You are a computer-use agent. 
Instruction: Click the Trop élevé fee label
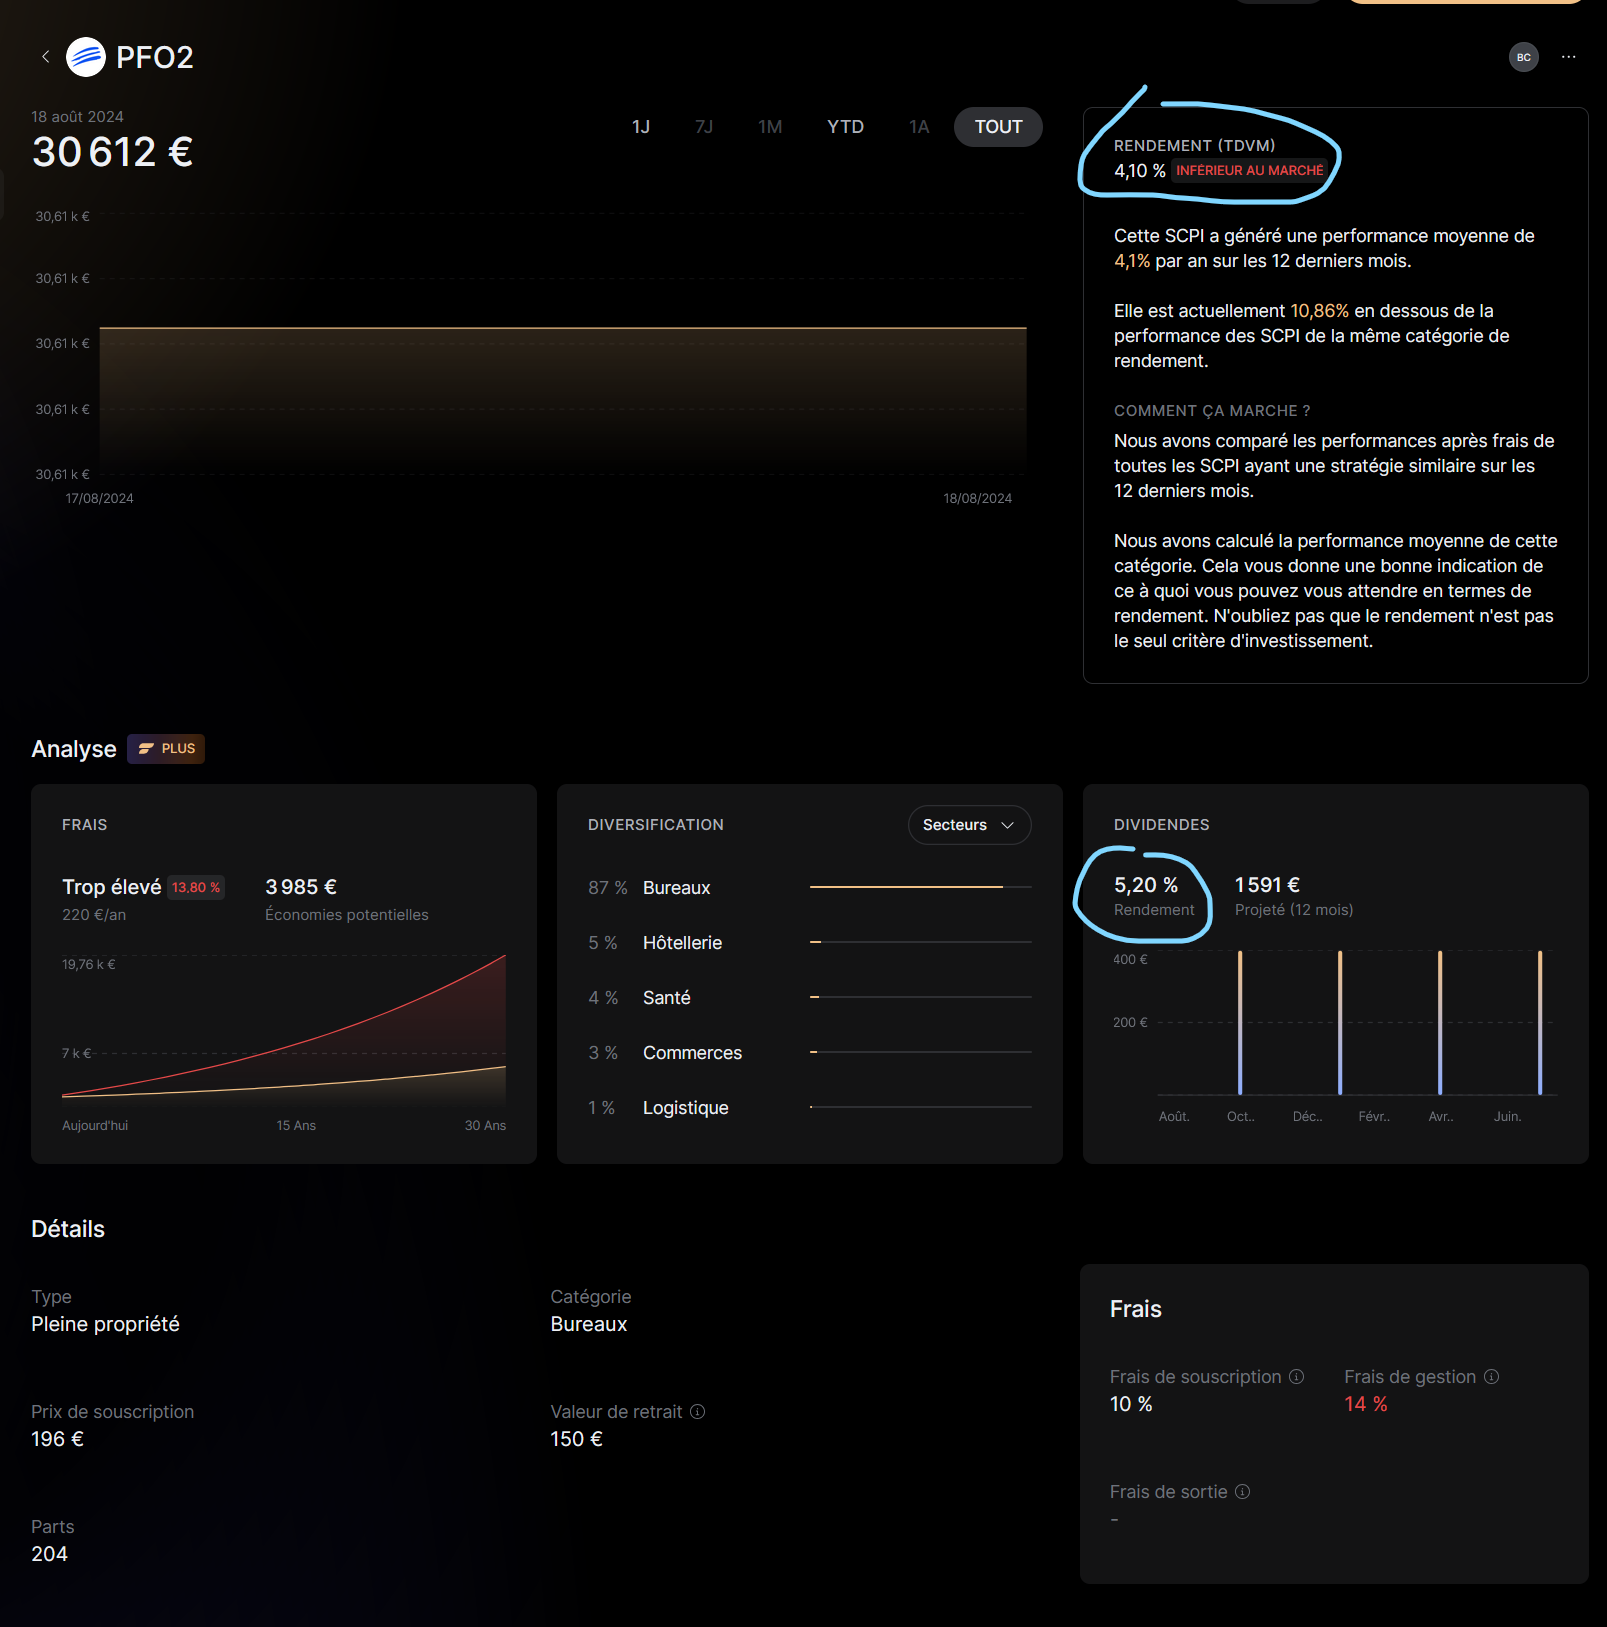(111, 887)
